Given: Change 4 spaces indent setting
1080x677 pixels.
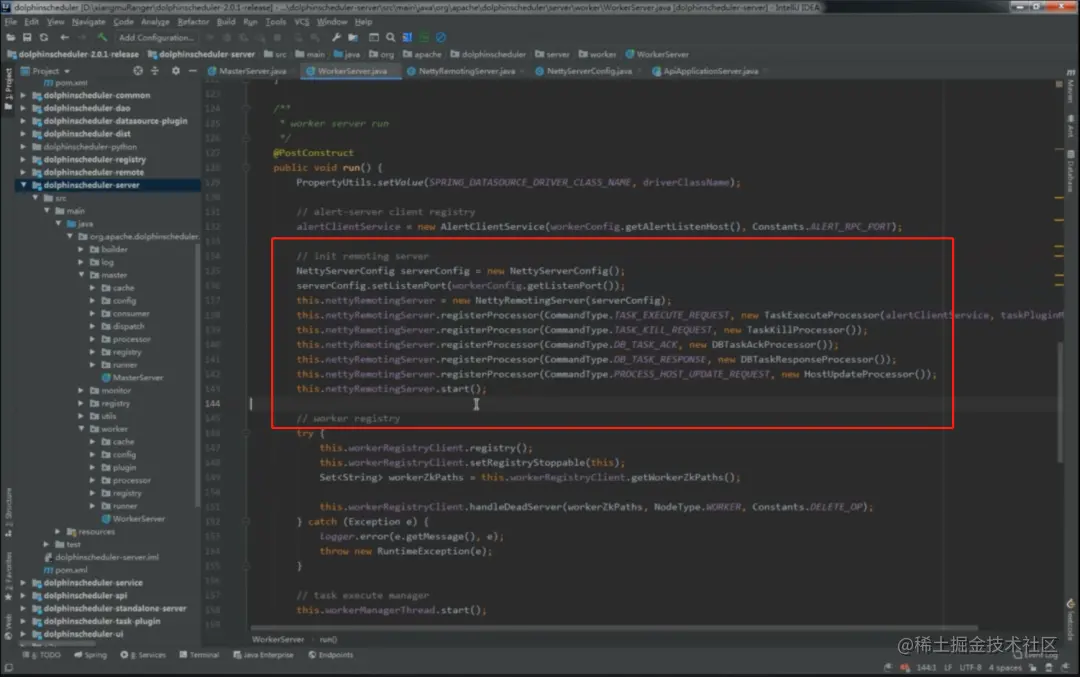Looking at the screenshot, I should point(1005,667).
